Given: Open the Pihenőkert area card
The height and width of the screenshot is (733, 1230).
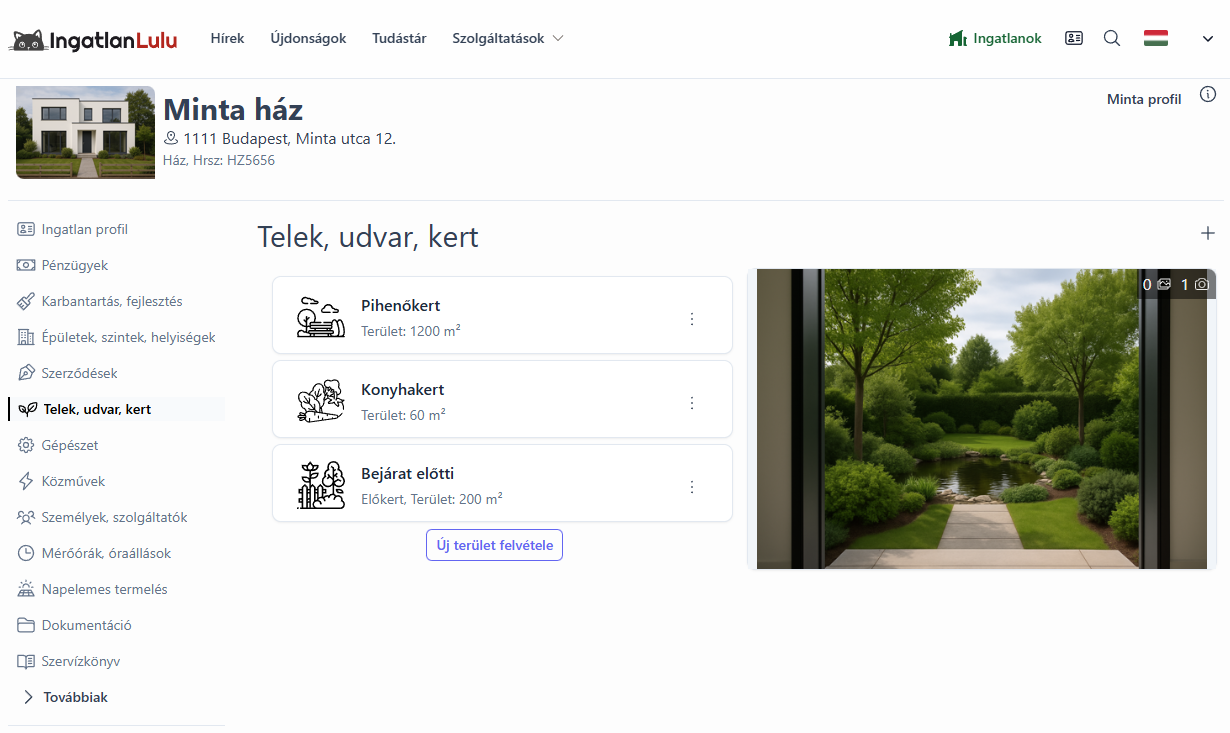Looking at the screenshot, I should [x=502, y=315].
